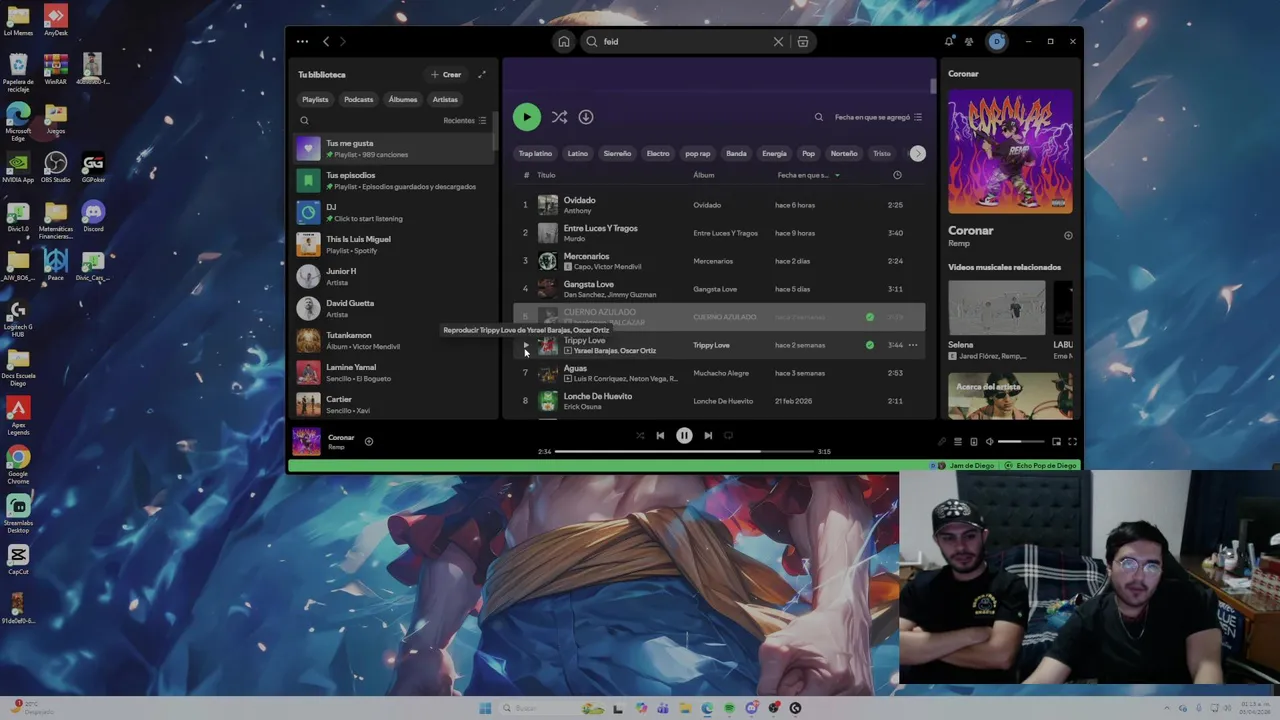Skip to previous track
Screen dimensions: 1280x720
coord(660,436)
